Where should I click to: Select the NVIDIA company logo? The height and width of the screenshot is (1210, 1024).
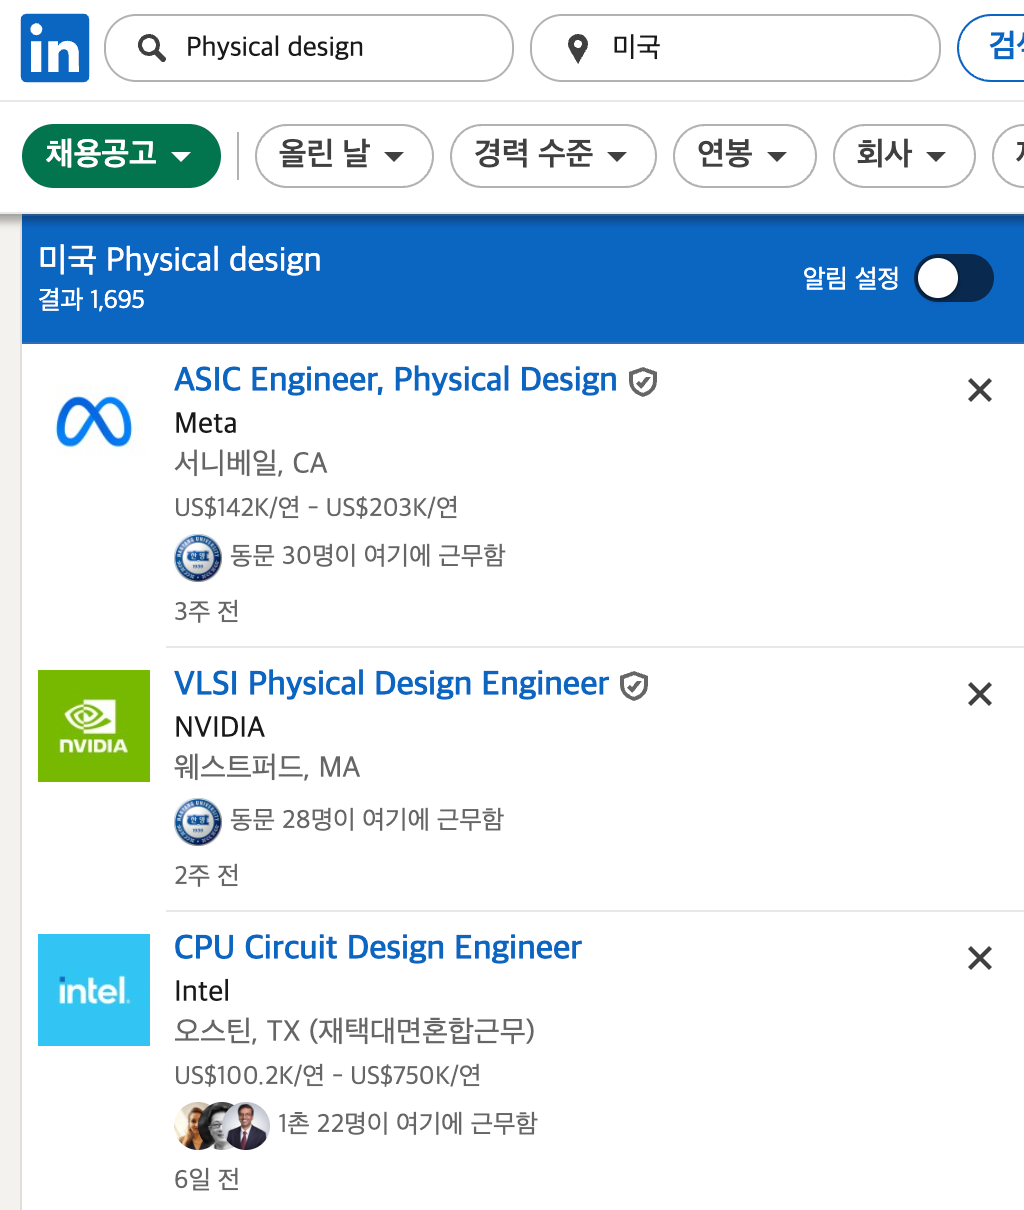click(x=93, y=726)
